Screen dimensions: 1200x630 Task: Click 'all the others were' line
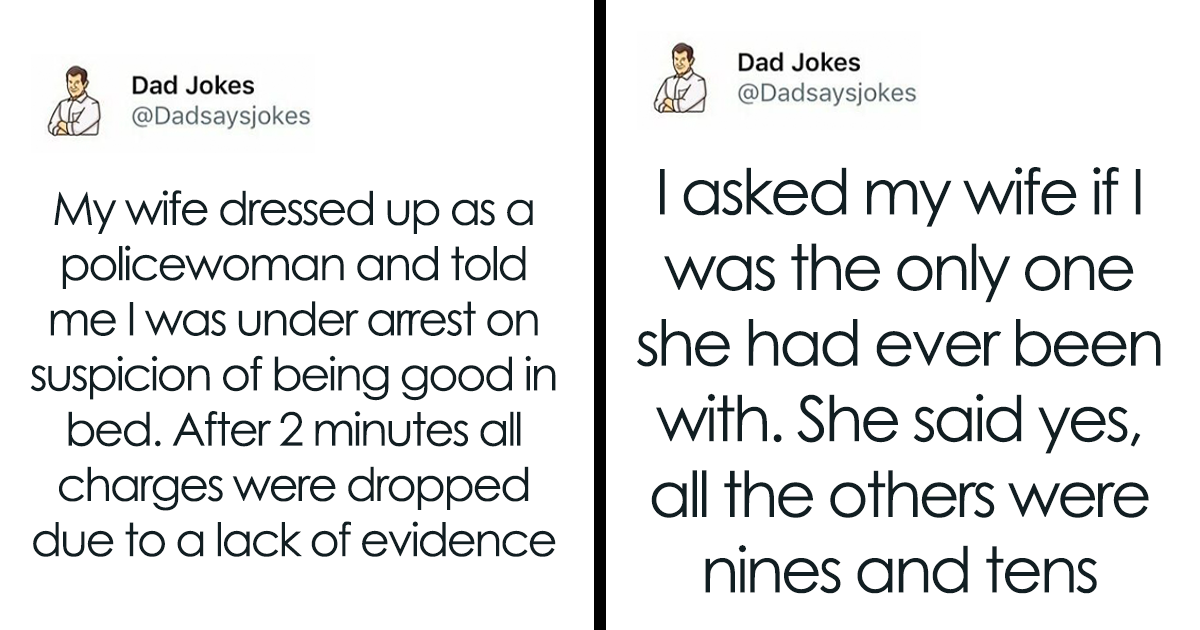(899, 497)
